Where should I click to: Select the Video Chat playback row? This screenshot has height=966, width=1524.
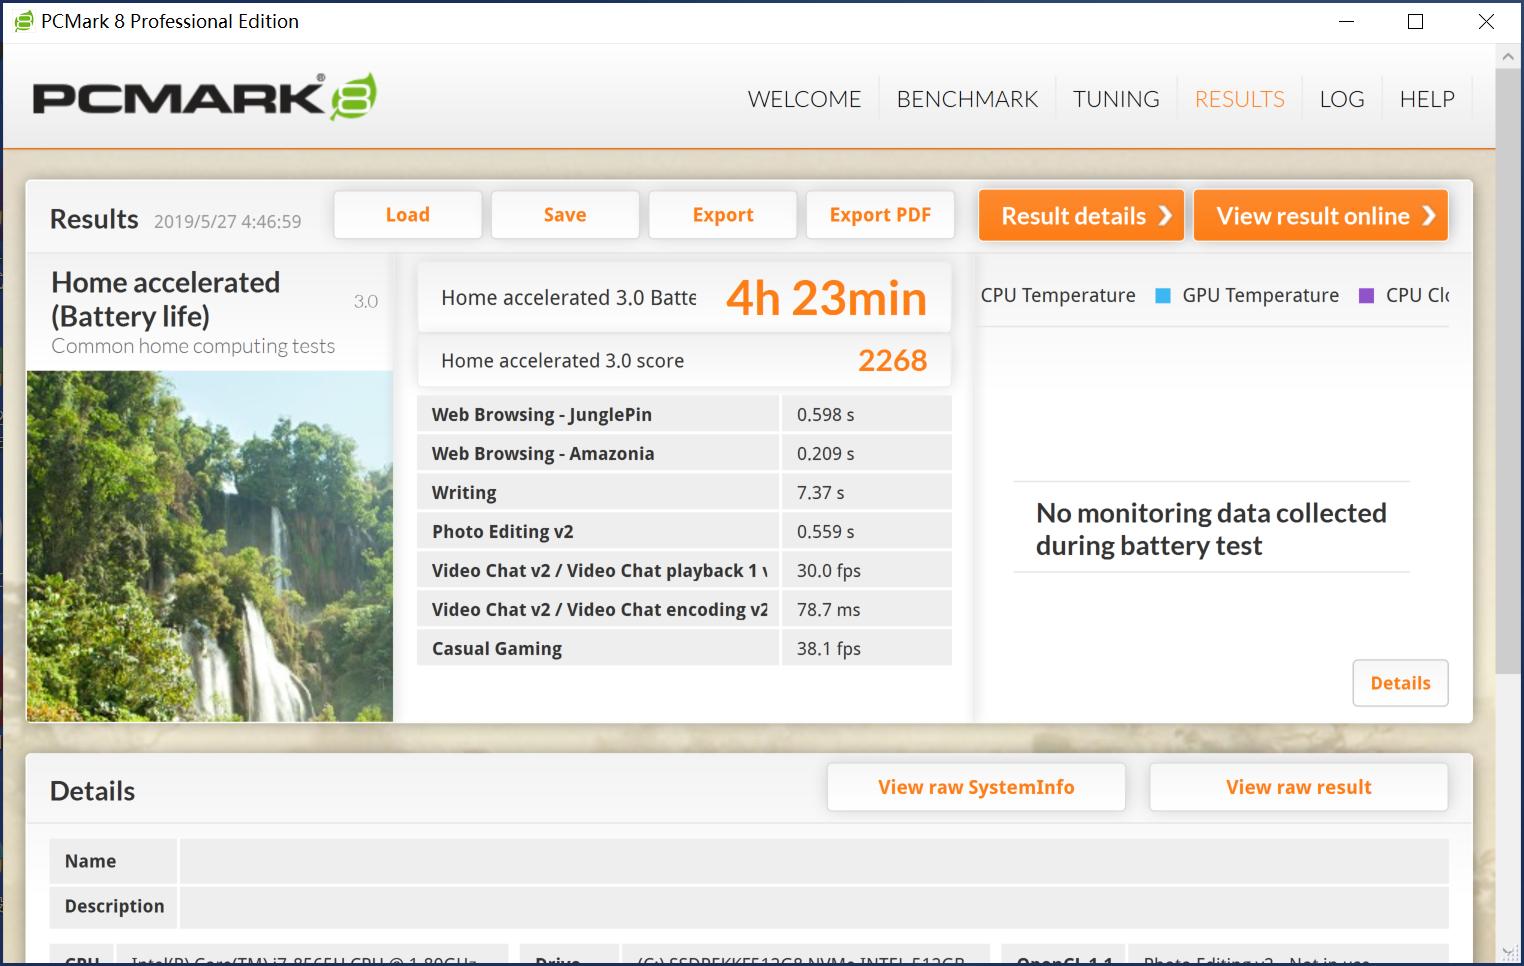(x=684, y=570)
